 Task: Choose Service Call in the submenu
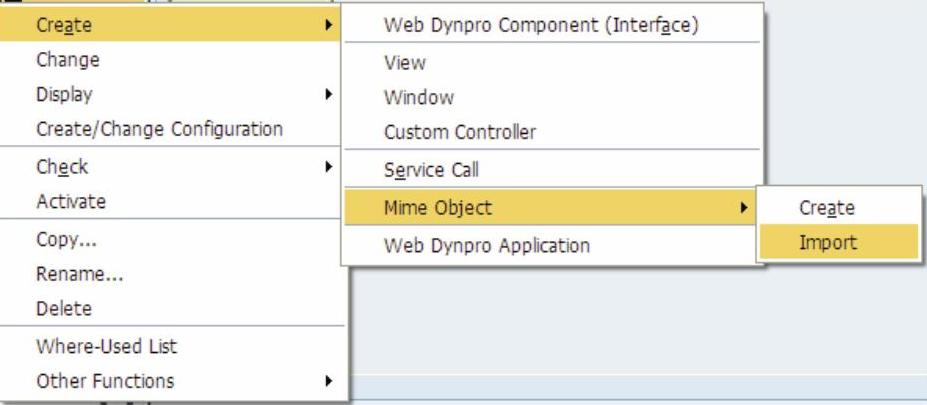point(552,170)
